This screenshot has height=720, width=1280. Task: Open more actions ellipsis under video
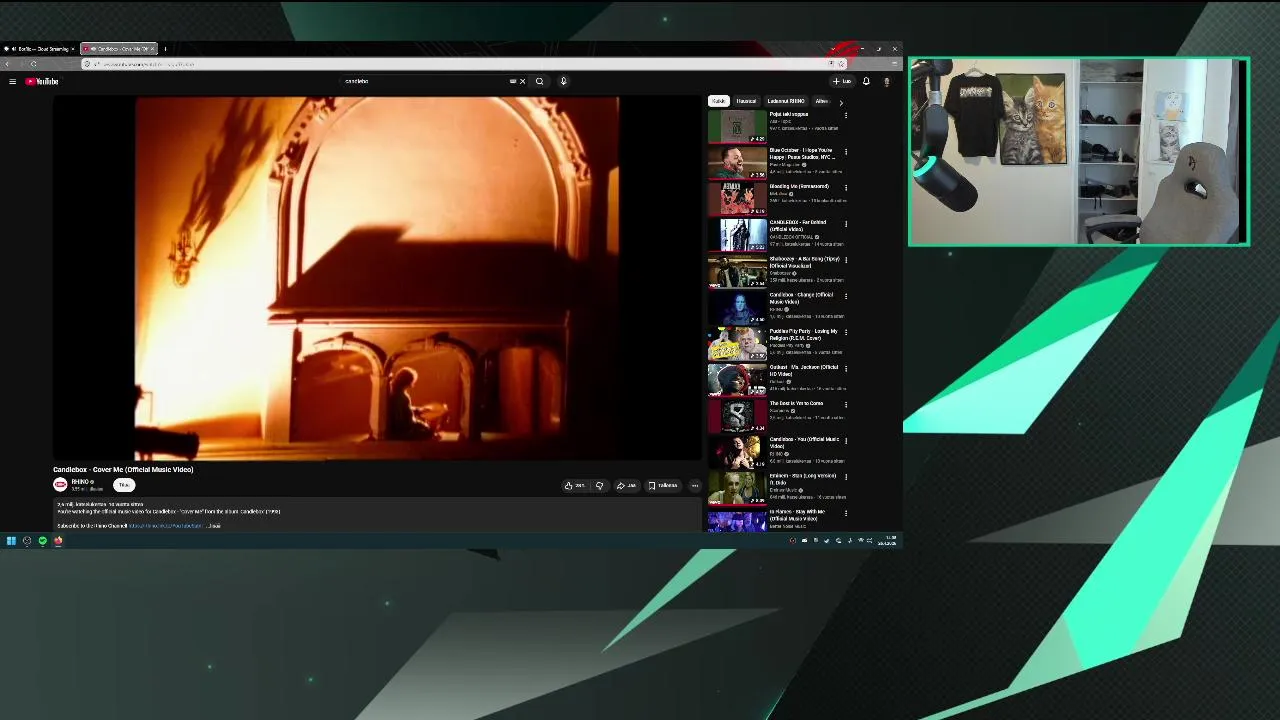695,486
